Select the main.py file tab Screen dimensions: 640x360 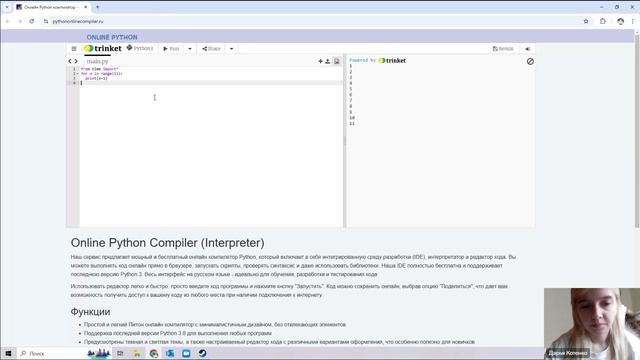[98, 61]
